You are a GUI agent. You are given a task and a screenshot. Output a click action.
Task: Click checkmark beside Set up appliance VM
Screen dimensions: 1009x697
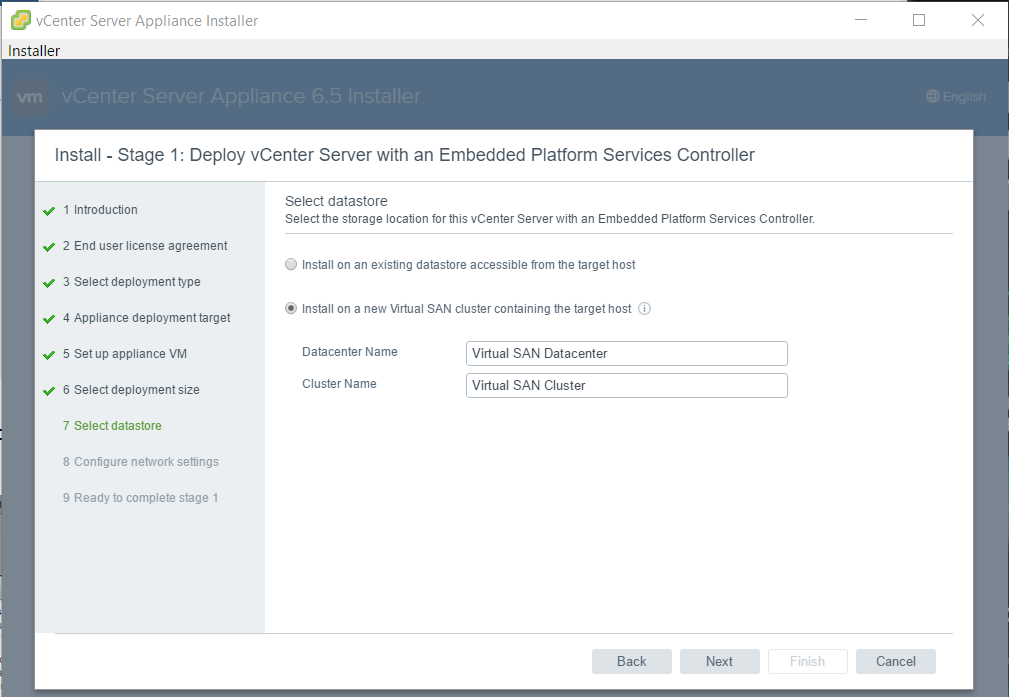click(49, 355)
